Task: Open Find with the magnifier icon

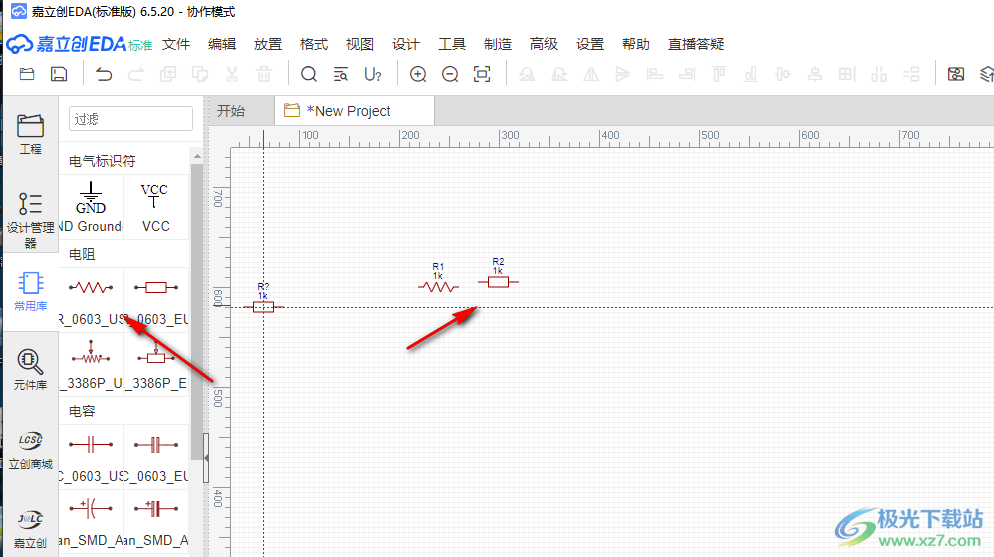Action: (309, 74)
